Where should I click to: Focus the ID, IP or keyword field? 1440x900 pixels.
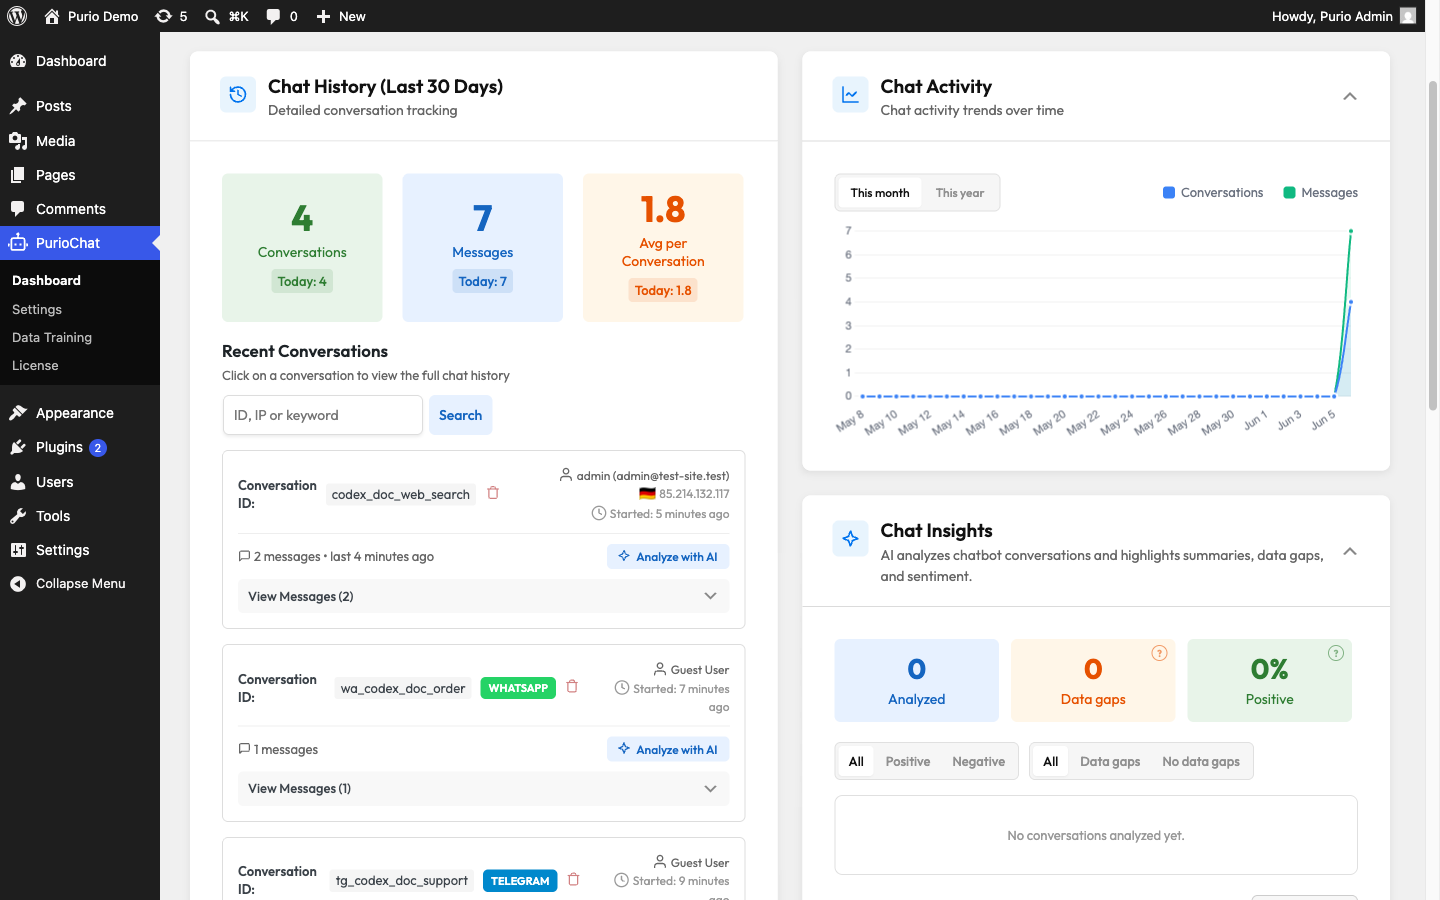(x=322, y=415)
